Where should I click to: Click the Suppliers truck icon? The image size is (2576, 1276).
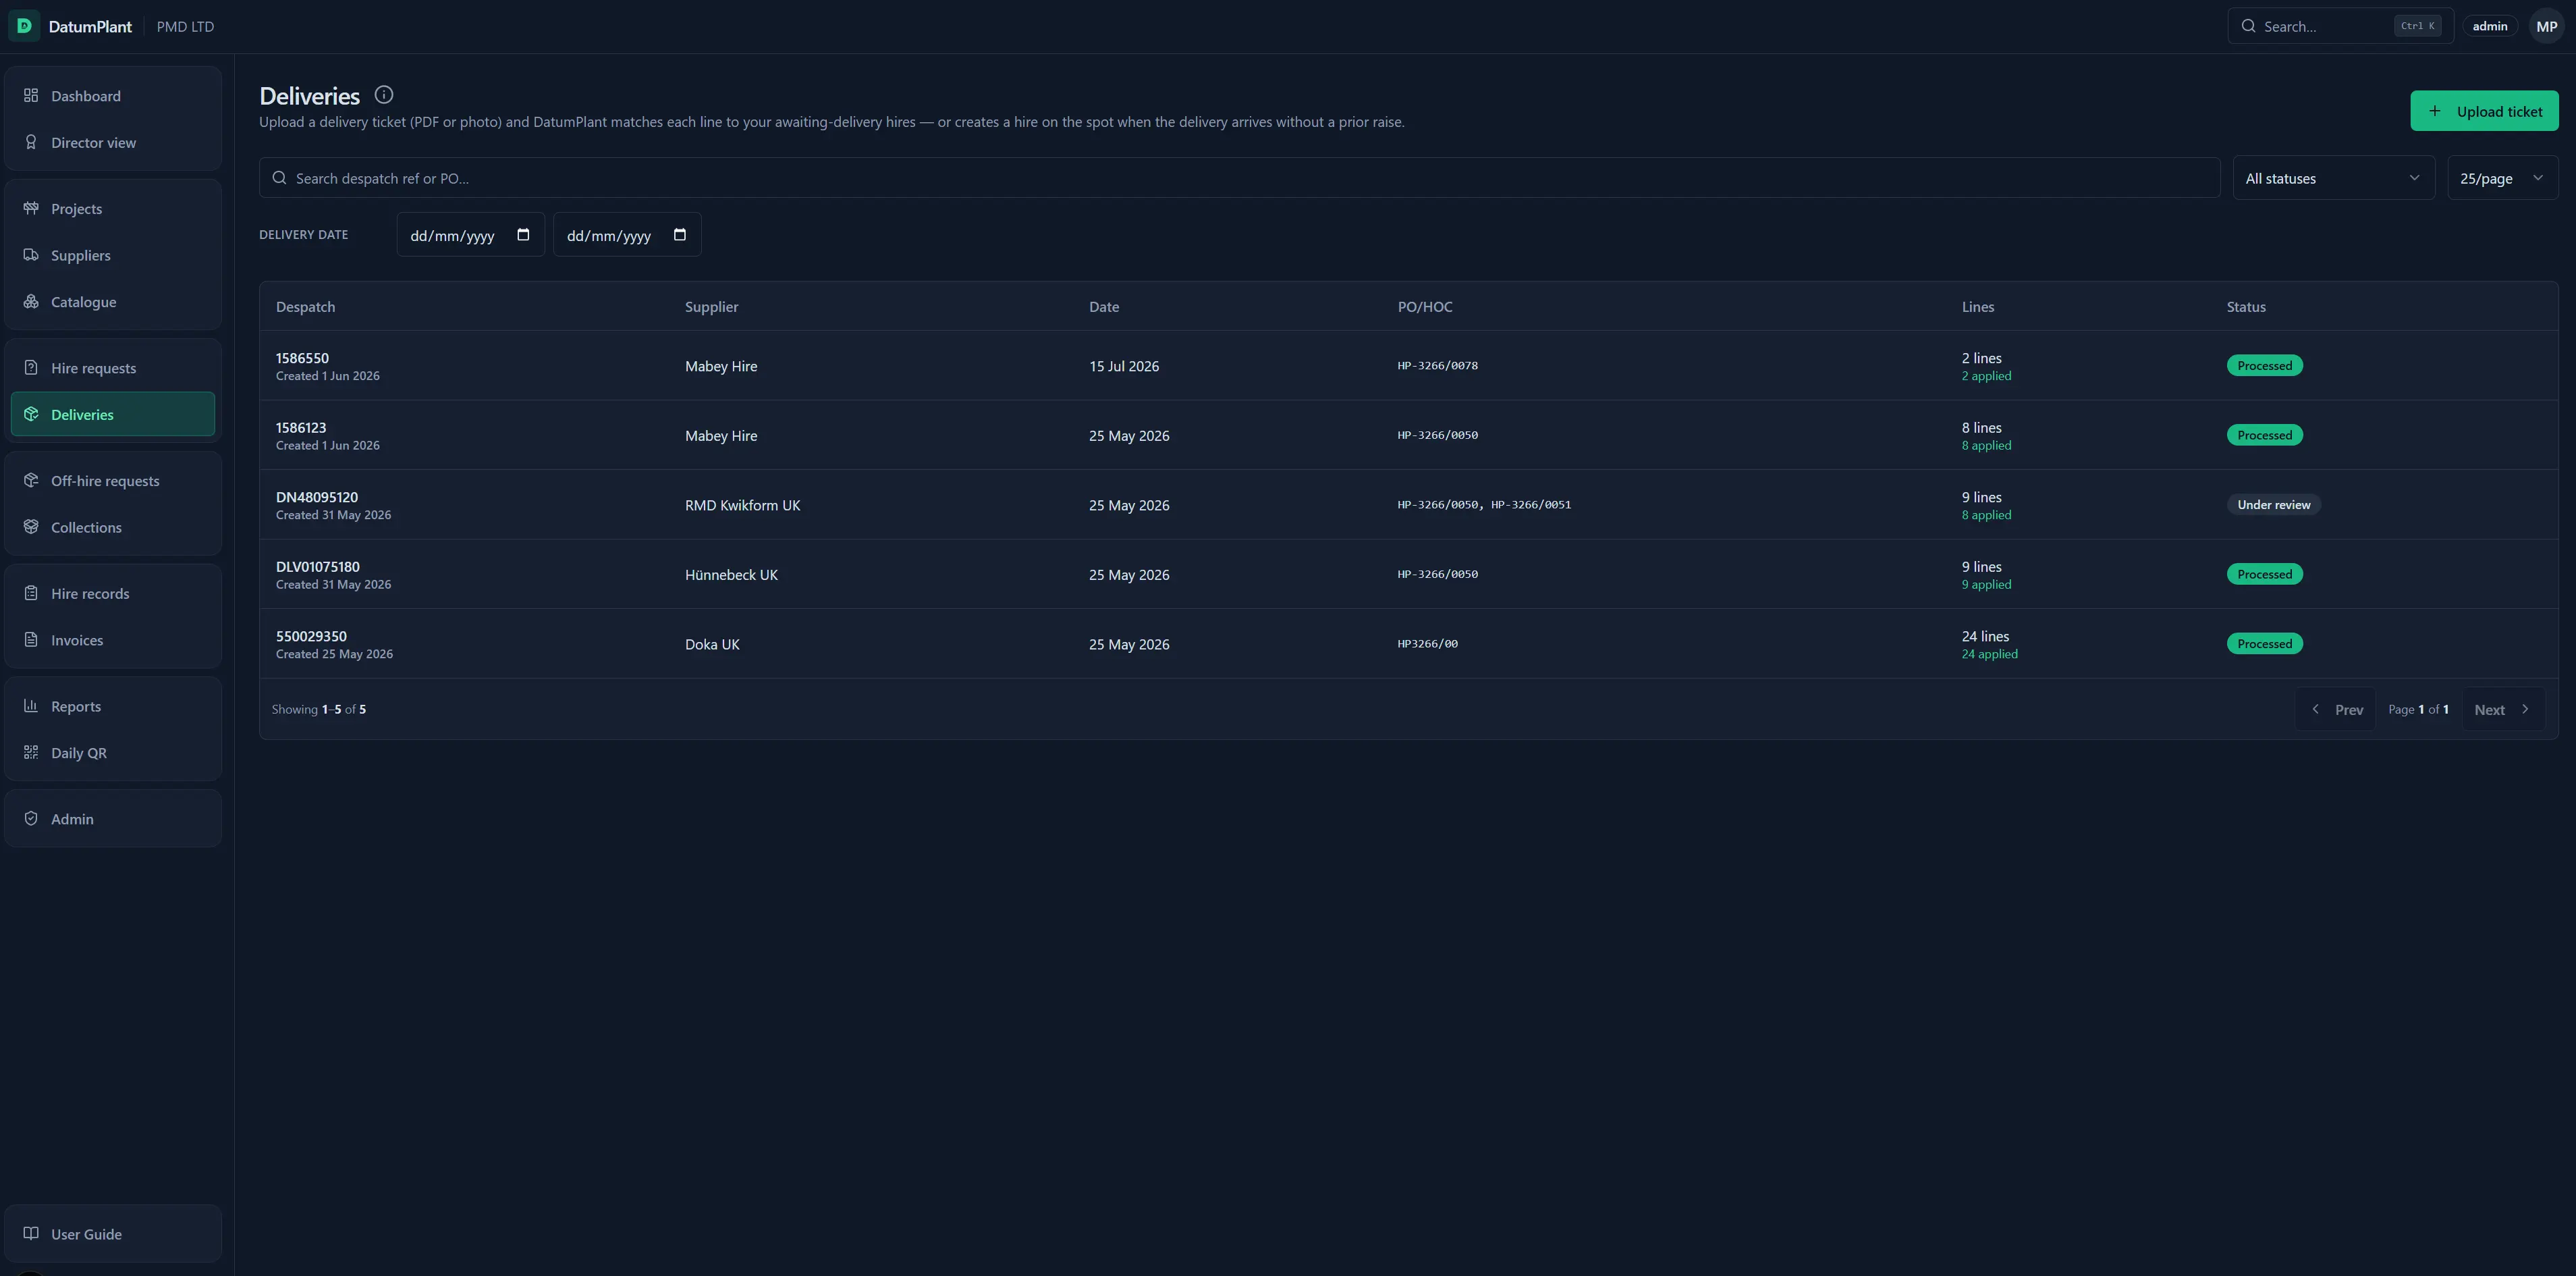(x=31, y=255)
